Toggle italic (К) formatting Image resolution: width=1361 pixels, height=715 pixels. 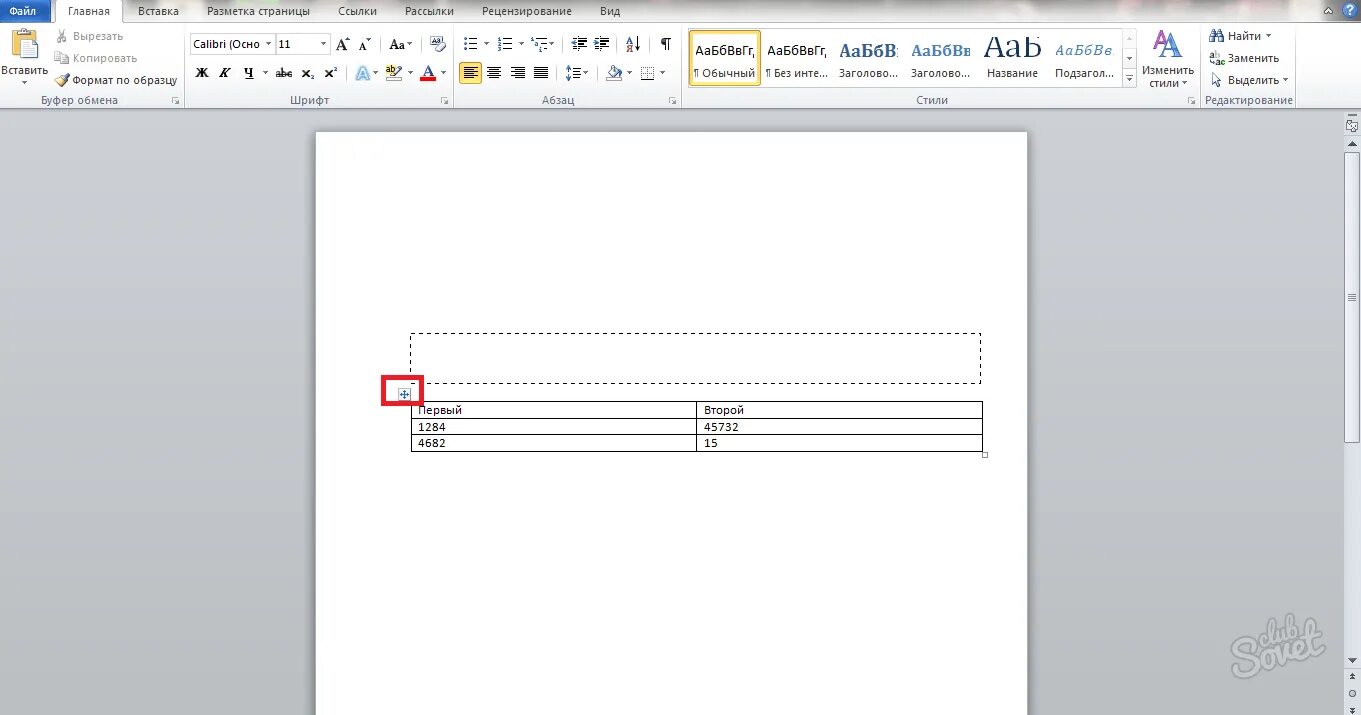click(x=225, y=73)
